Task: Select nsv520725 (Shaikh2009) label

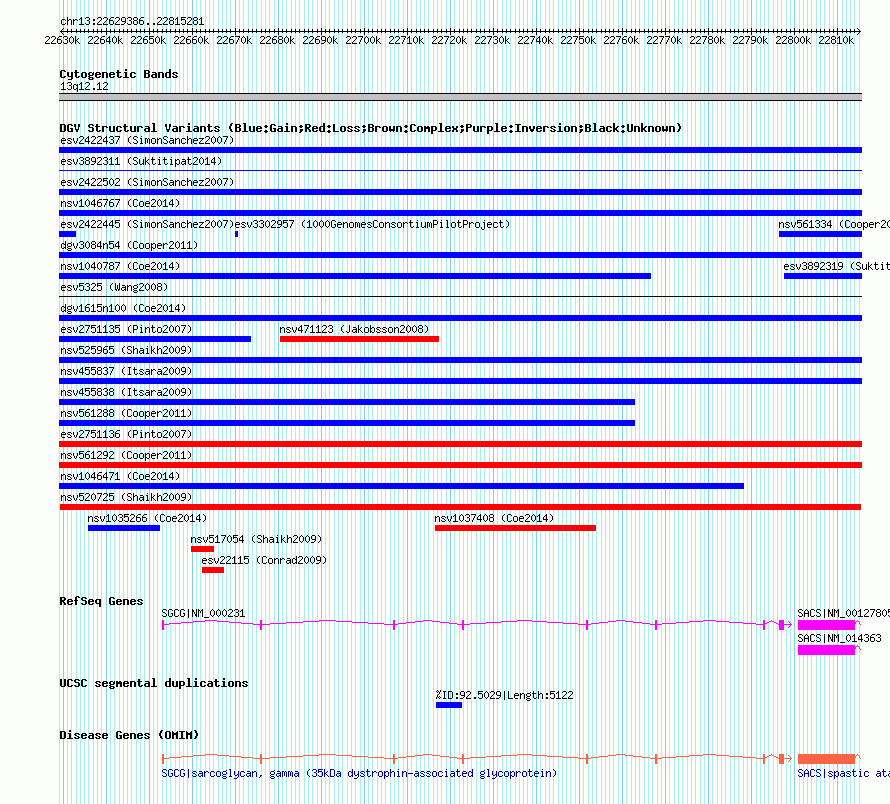Action: 126,497
